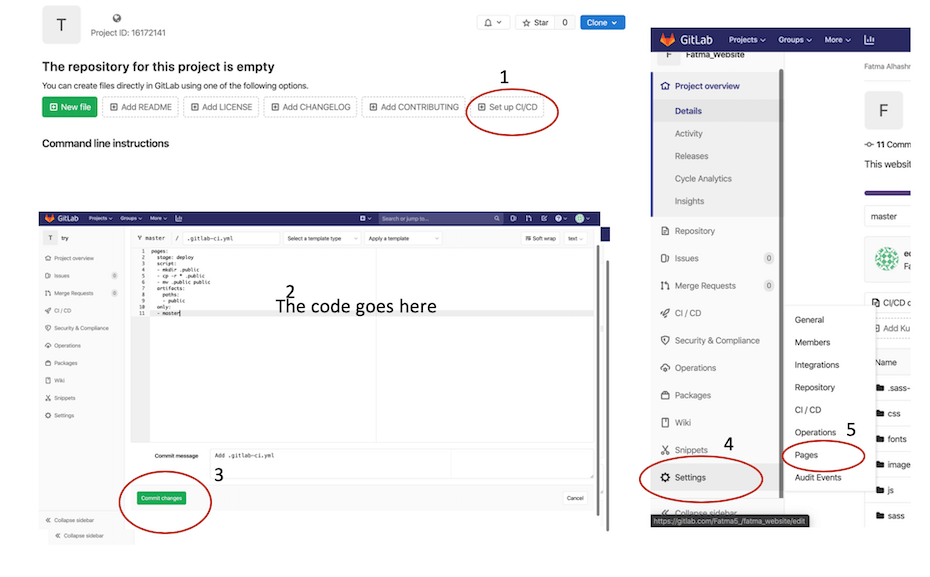Open the user avatar menu in the editor header
Image resolution: width=930 pixels, height=577 pixels.
pos(582,218)
